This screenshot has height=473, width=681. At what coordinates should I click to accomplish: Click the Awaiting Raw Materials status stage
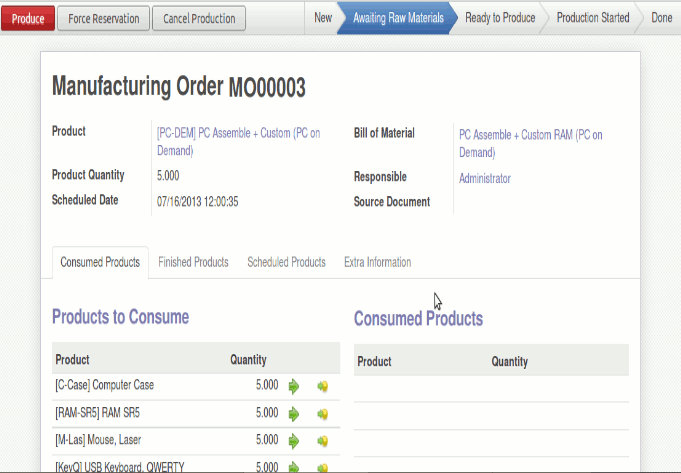tap(397, 18)
